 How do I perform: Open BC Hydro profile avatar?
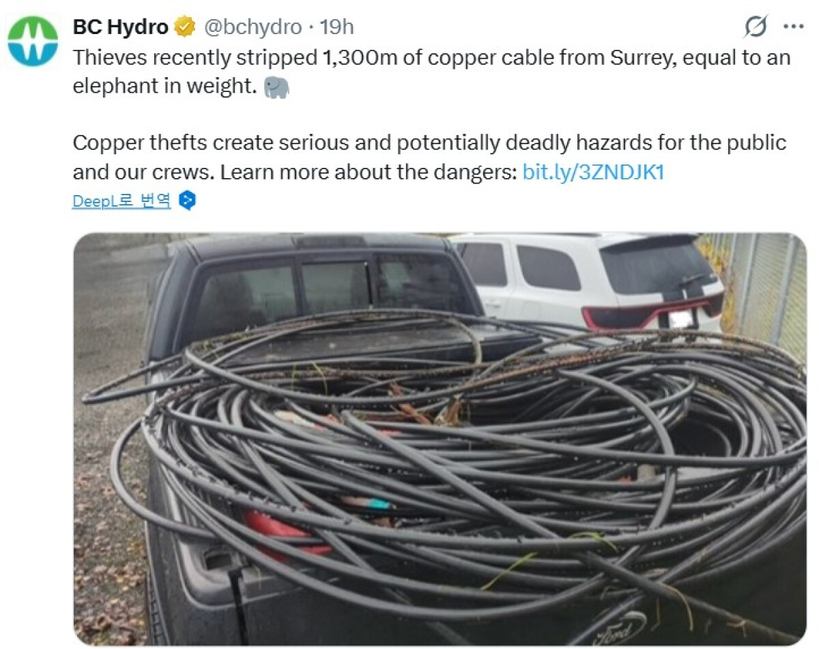33,42
